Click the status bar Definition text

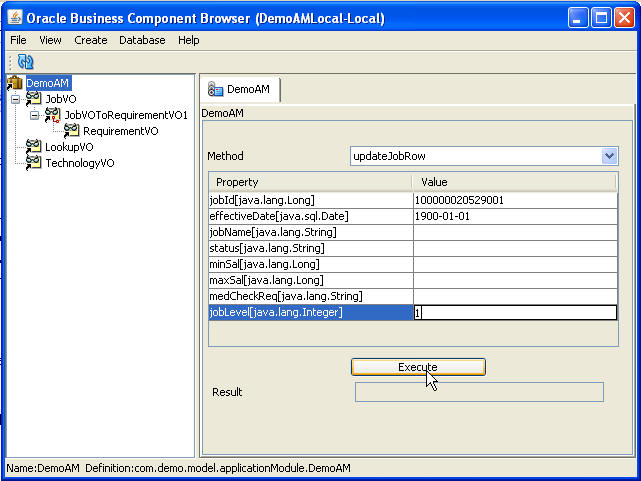pos(218,468)
